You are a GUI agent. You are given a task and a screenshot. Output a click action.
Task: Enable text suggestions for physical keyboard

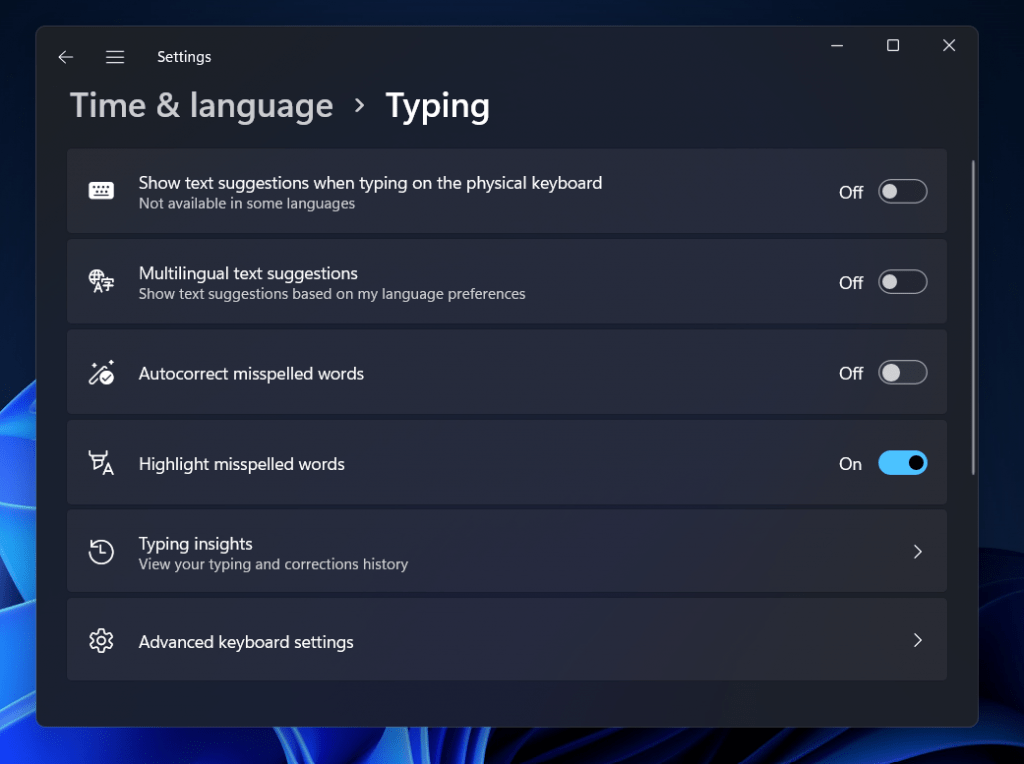coord(901,191)
